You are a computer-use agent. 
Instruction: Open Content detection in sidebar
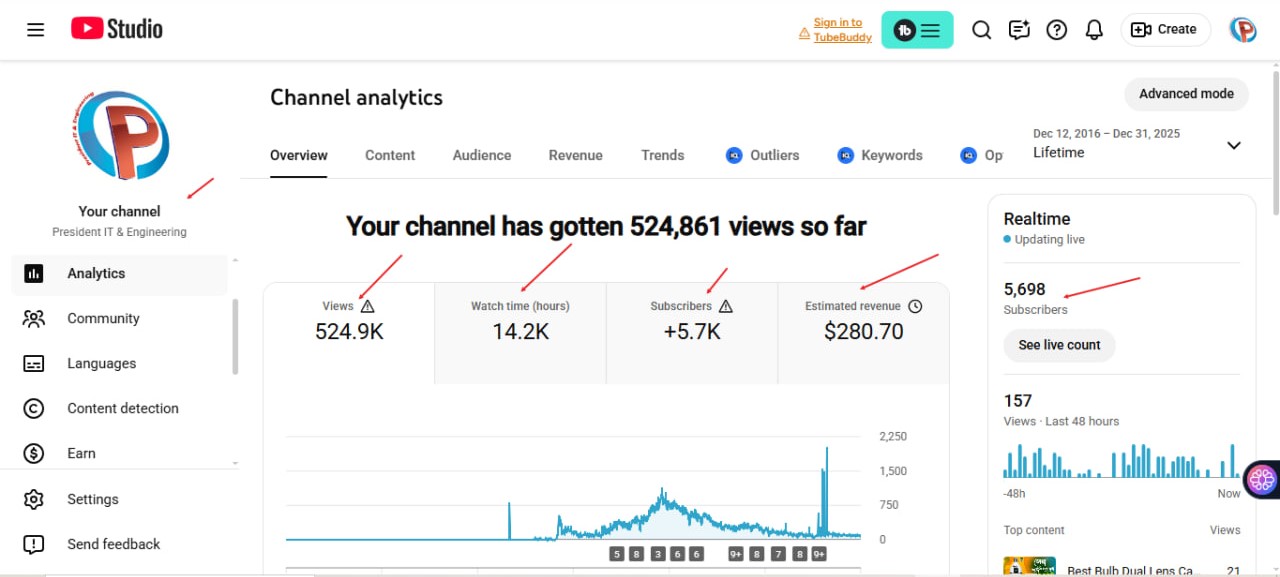[x=122, y=408]
